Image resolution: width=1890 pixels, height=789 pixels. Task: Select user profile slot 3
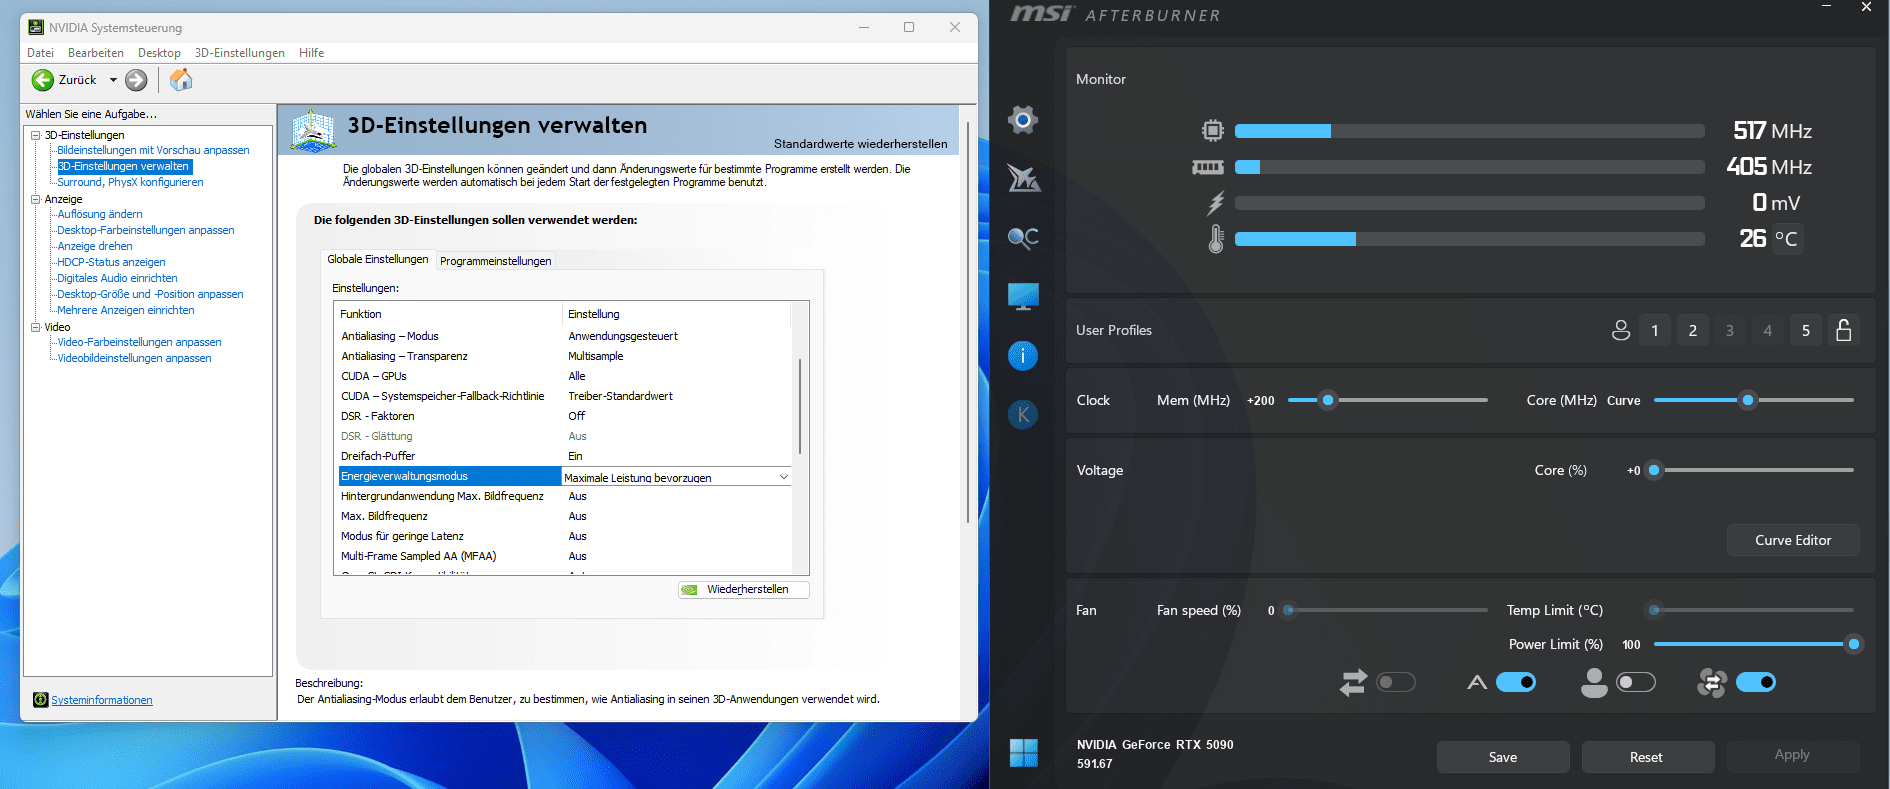1730,330
